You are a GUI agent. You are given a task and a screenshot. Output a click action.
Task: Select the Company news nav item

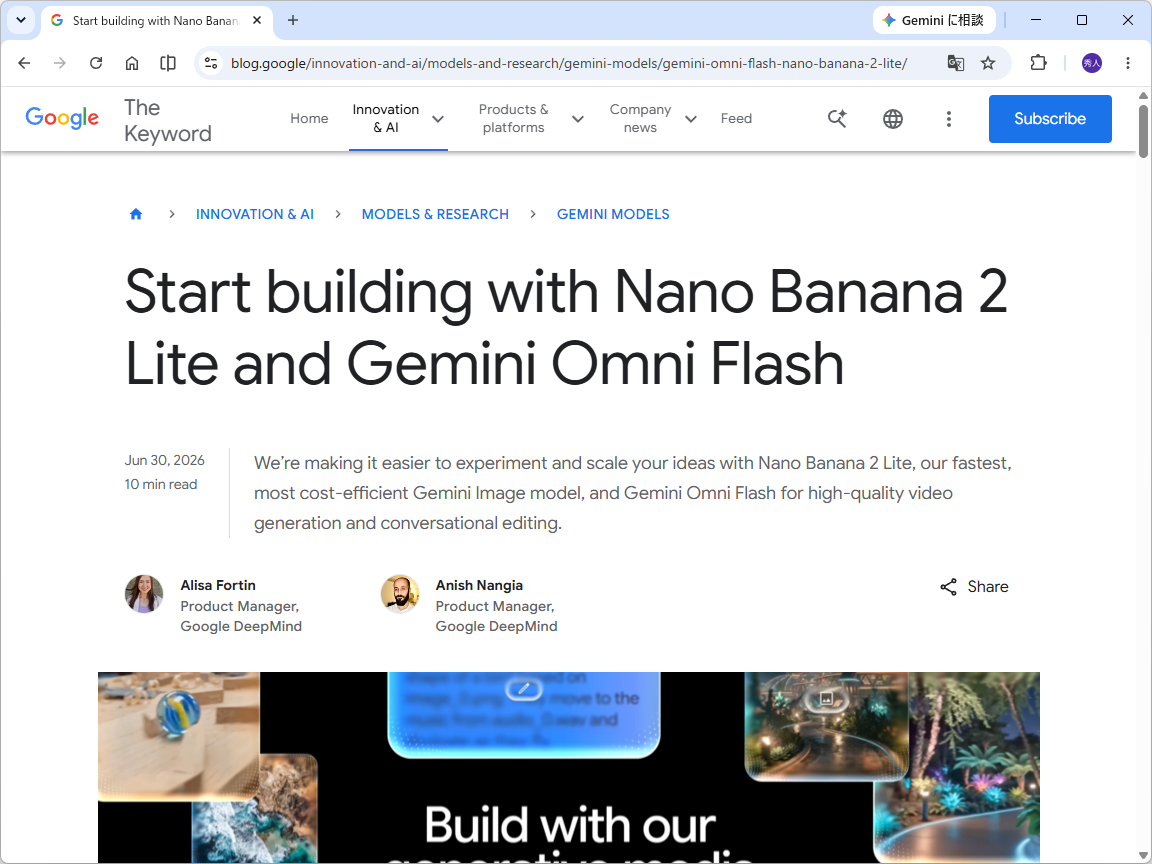point(640,118)
